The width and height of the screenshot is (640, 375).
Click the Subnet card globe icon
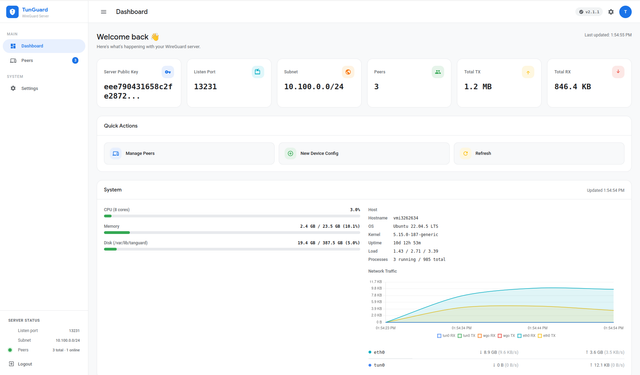point(348,72)
